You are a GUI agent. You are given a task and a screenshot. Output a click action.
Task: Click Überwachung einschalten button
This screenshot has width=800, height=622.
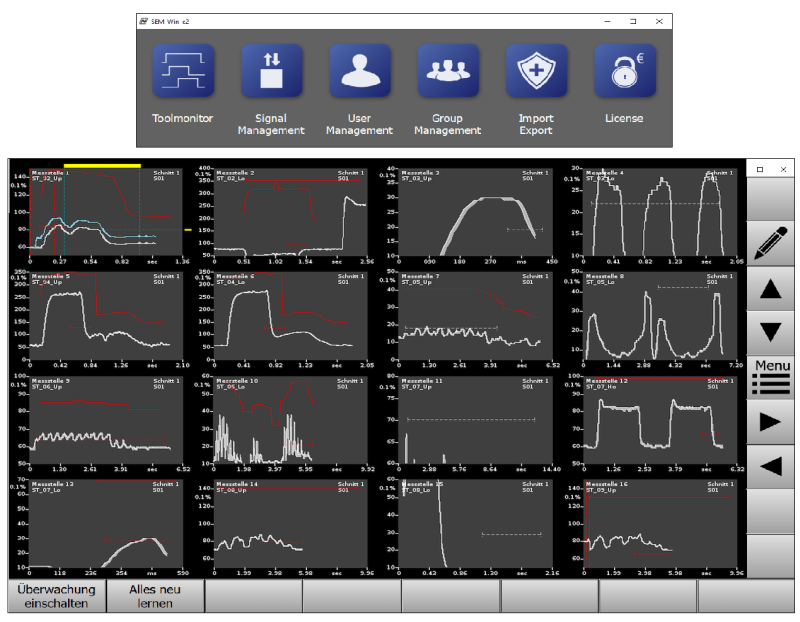[56, 596]
